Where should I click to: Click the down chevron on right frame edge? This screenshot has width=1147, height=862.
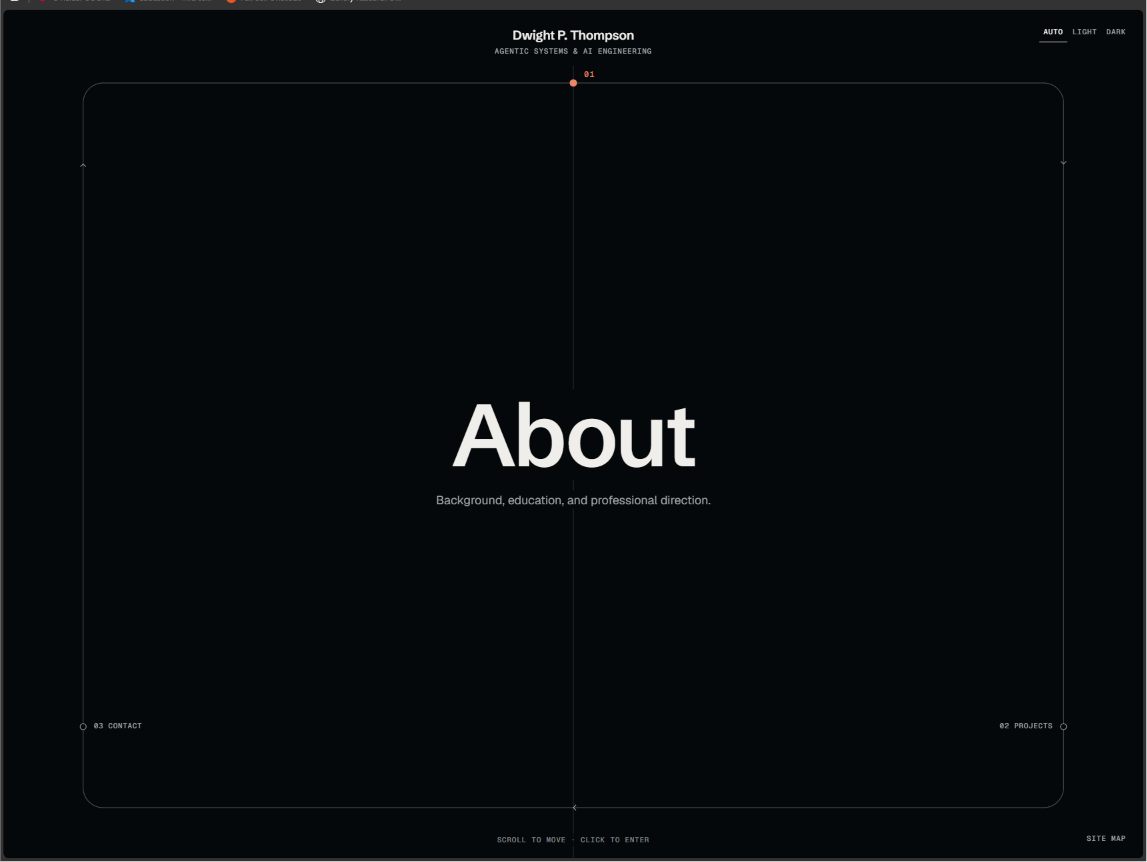[x=1064, y=162]
